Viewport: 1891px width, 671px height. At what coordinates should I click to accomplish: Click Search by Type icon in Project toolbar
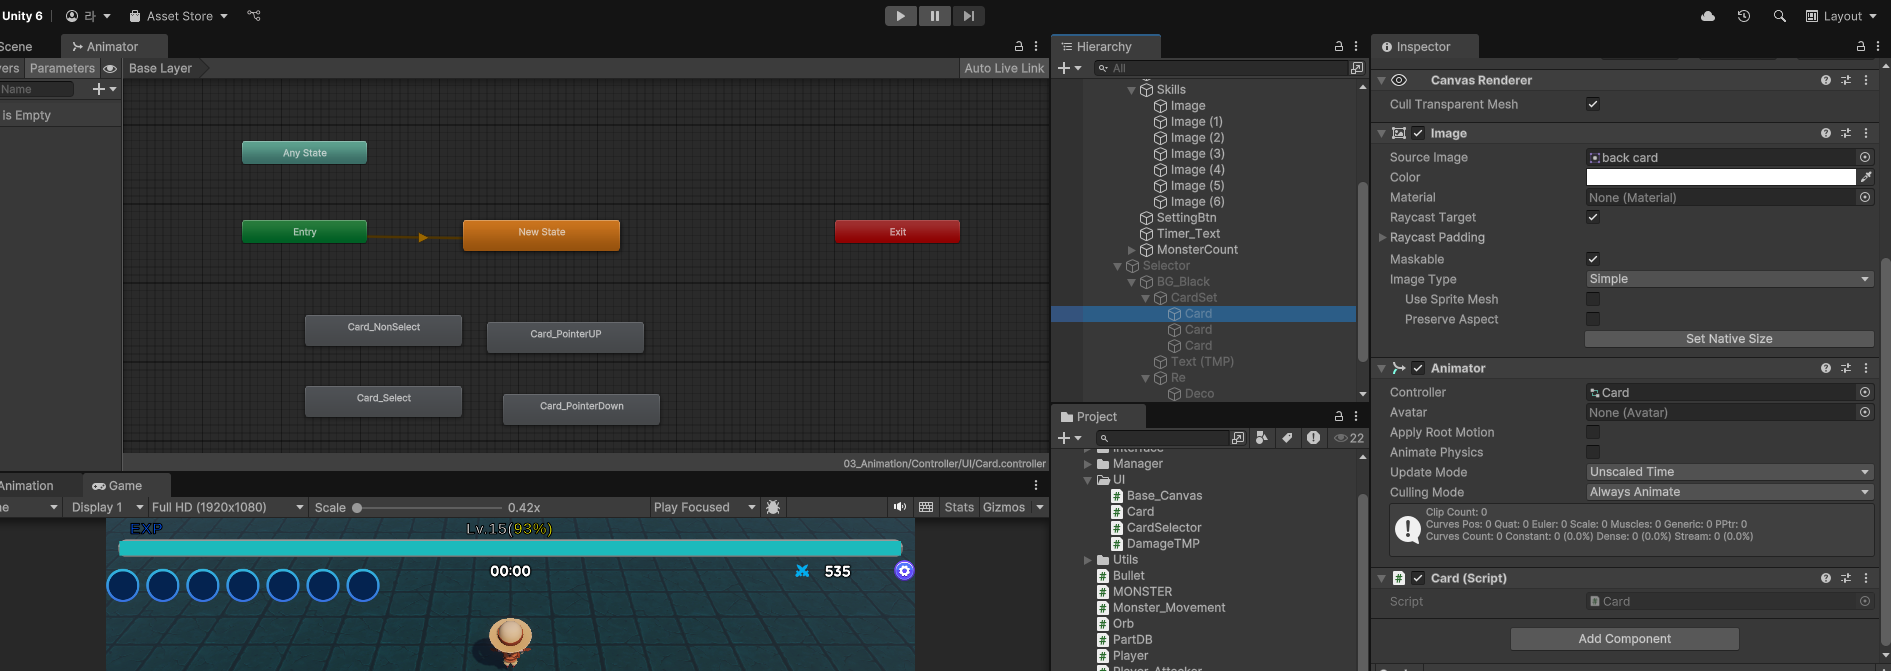point(1262,438)
